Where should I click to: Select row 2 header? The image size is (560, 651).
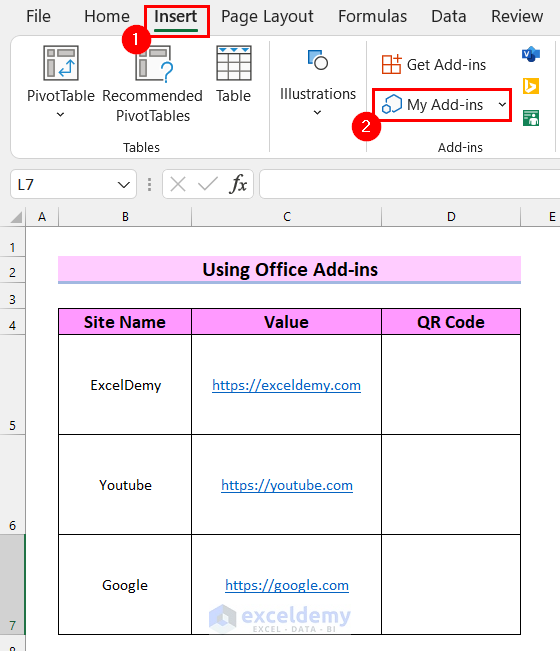click(x=12, y=272)
